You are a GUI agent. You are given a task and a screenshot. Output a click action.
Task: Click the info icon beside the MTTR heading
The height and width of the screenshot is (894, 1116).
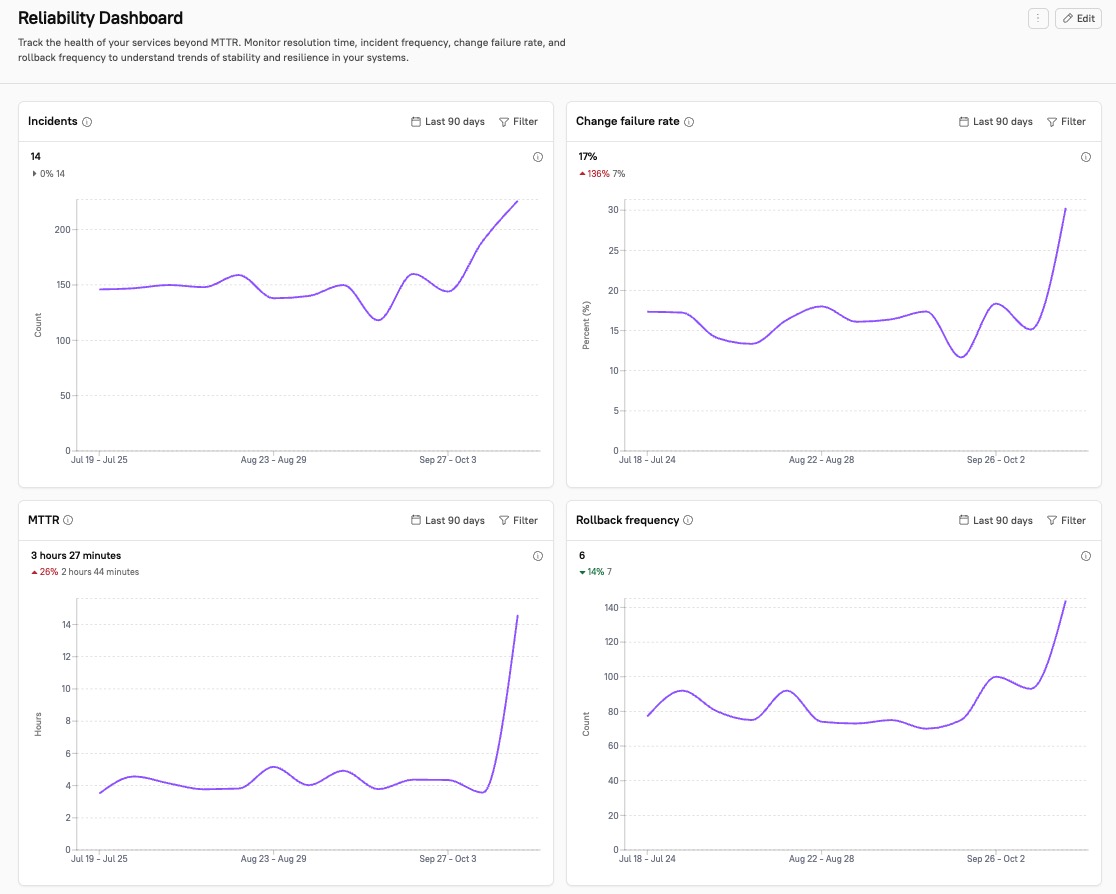[x=69, y=520]
